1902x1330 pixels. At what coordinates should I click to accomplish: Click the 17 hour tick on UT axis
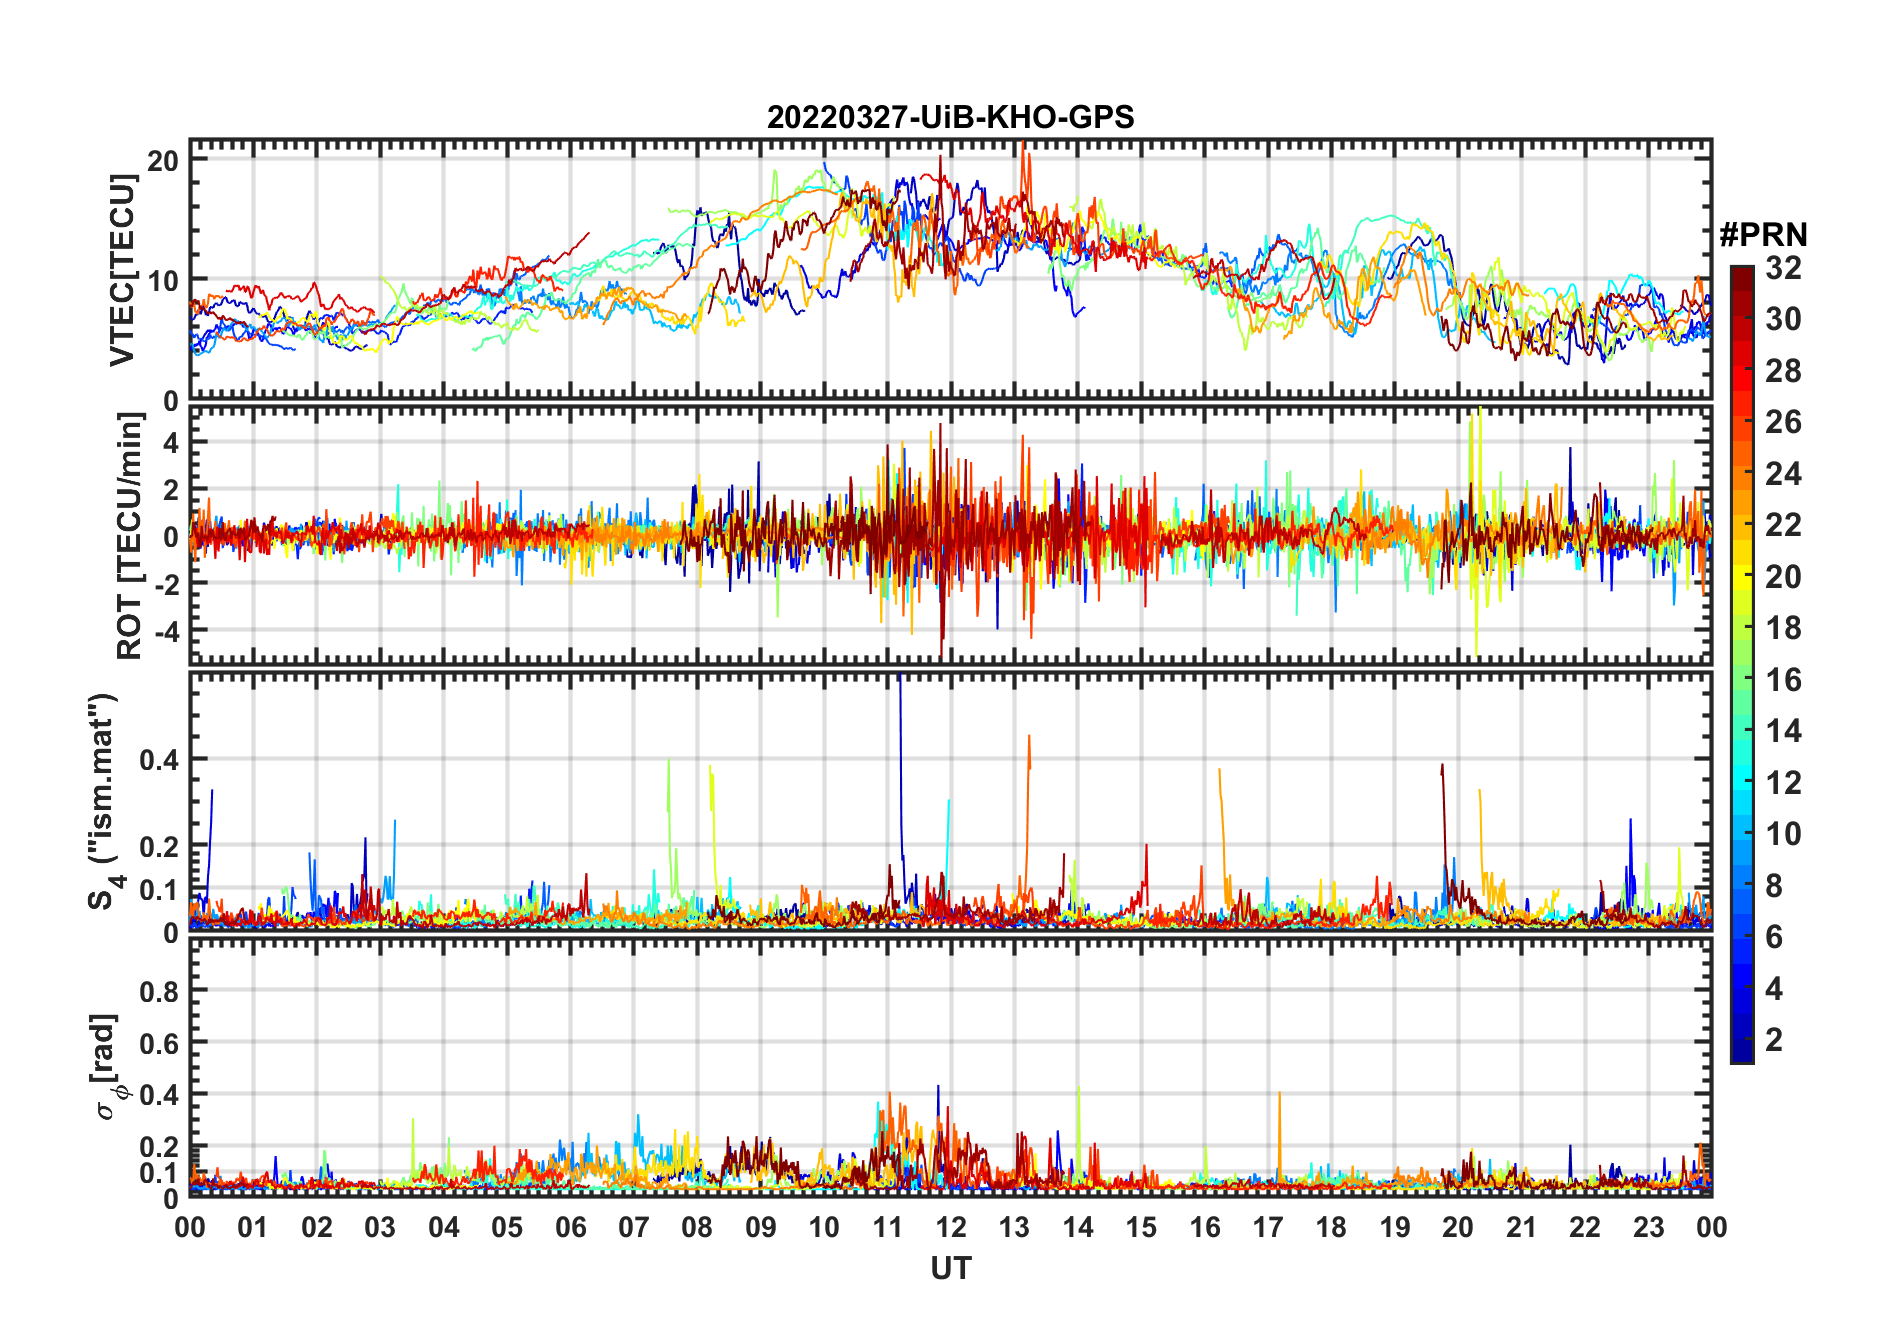(x=1268, y=1227)
